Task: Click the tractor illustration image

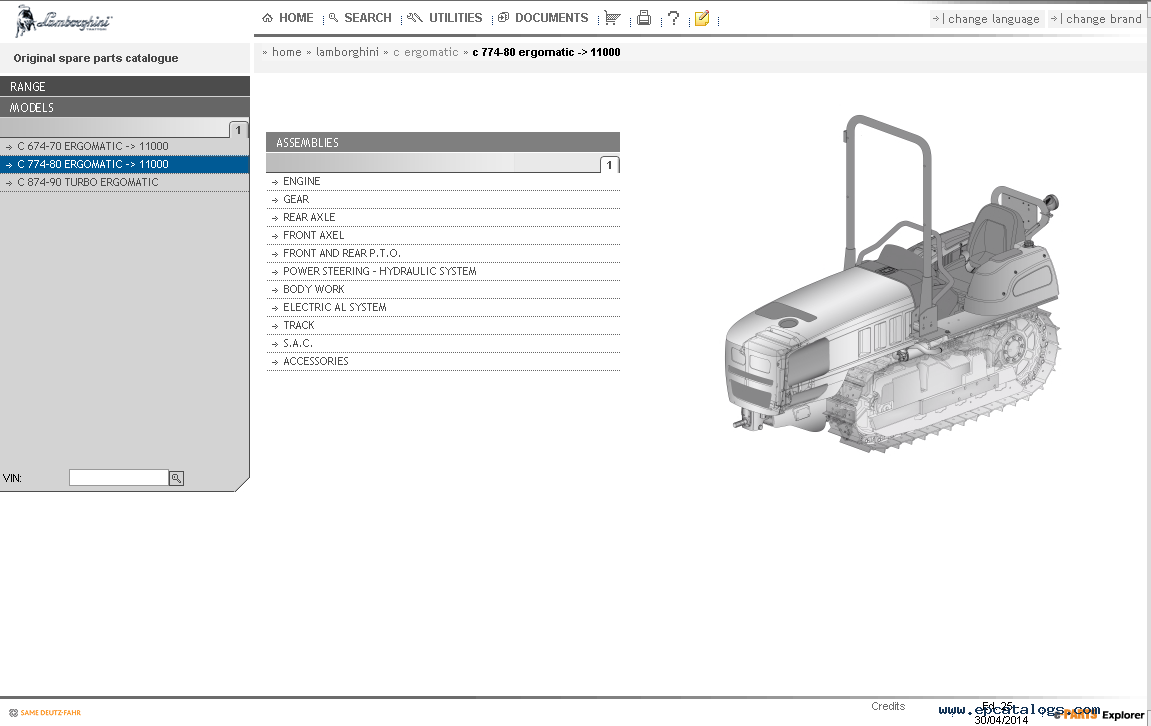Action: (x=893, y=283)
